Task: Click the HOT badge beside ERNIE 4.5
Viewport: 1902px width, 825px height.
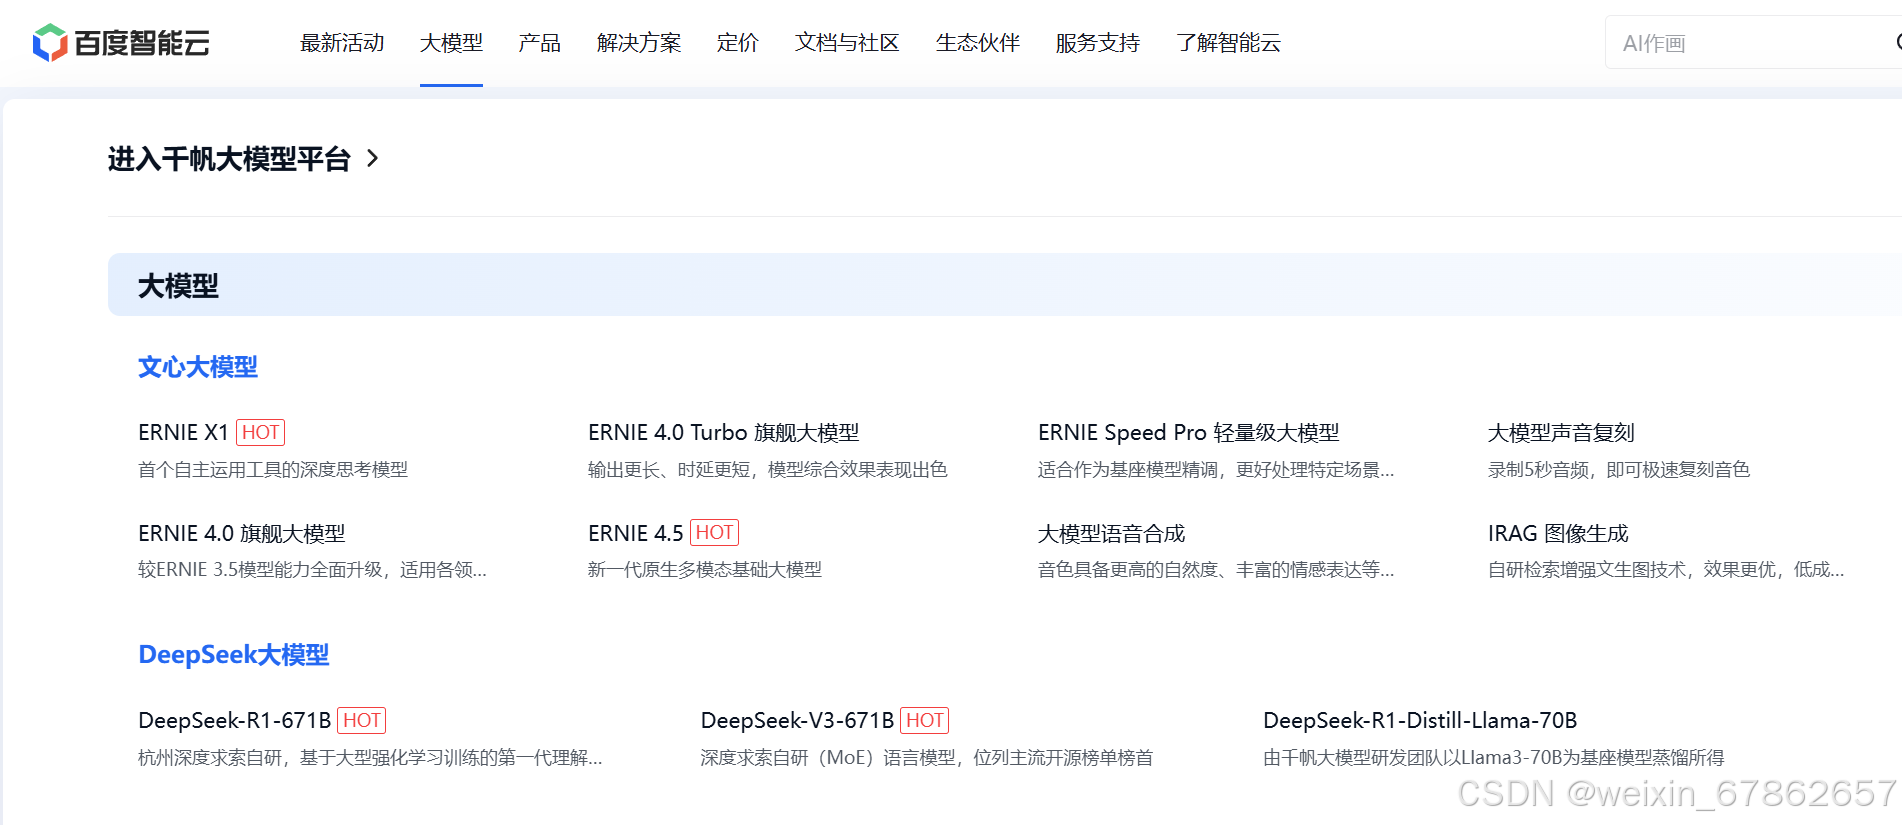Action: click(x=715, y=533)
